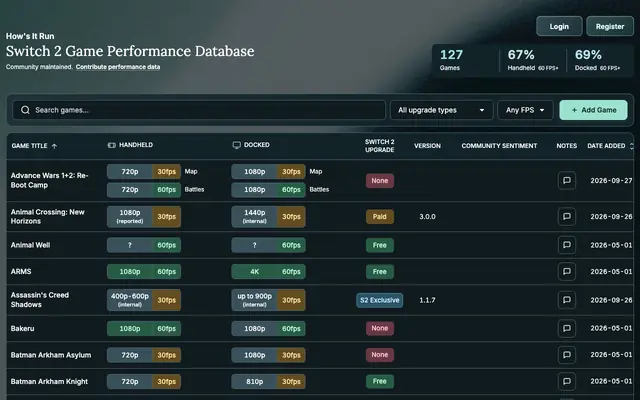640x400 pixels.
Task: Click the Free badge for Animal Well
Action: point(380,245)
